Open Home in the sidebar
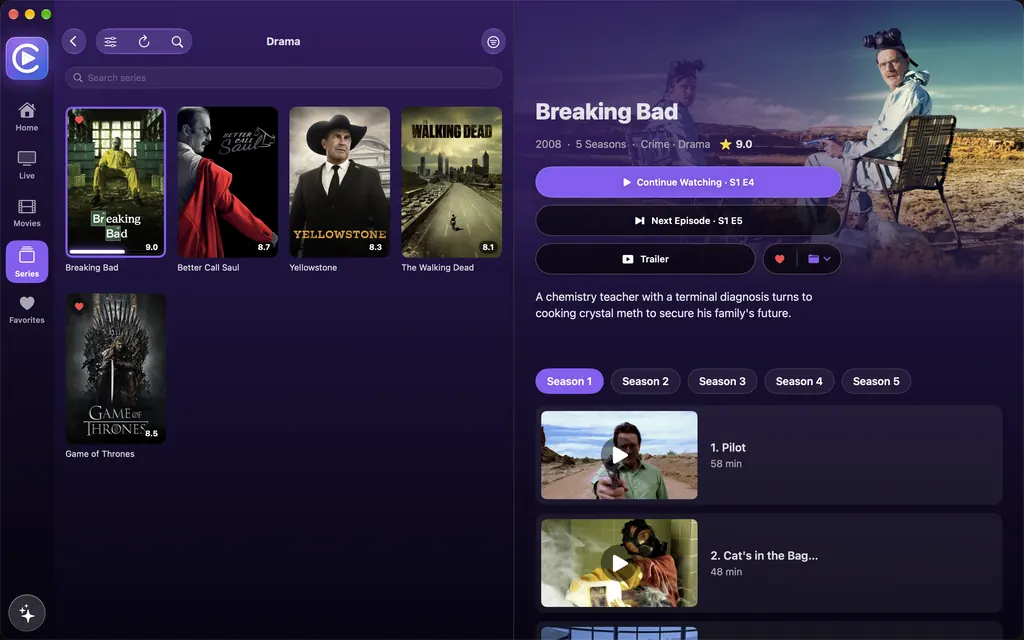The image size is (1024, 640). click(x=27, y=117)
